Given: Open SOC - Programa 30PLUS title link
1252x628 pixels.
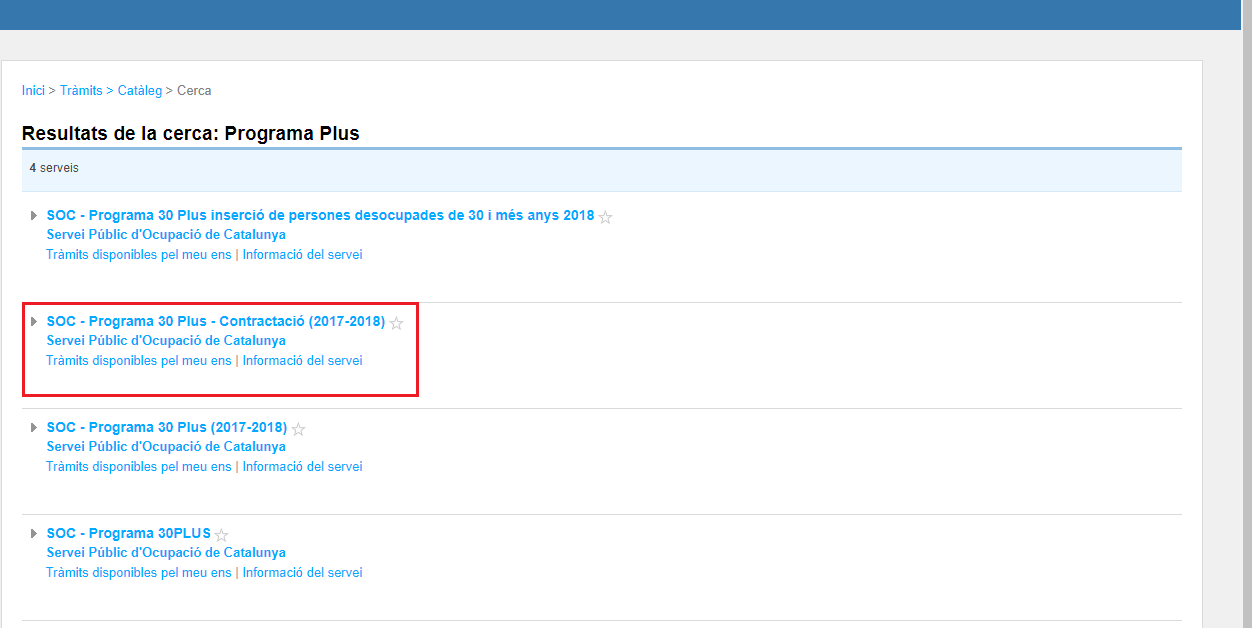Looking at the screenshot, I should click(x=128, y=533).
